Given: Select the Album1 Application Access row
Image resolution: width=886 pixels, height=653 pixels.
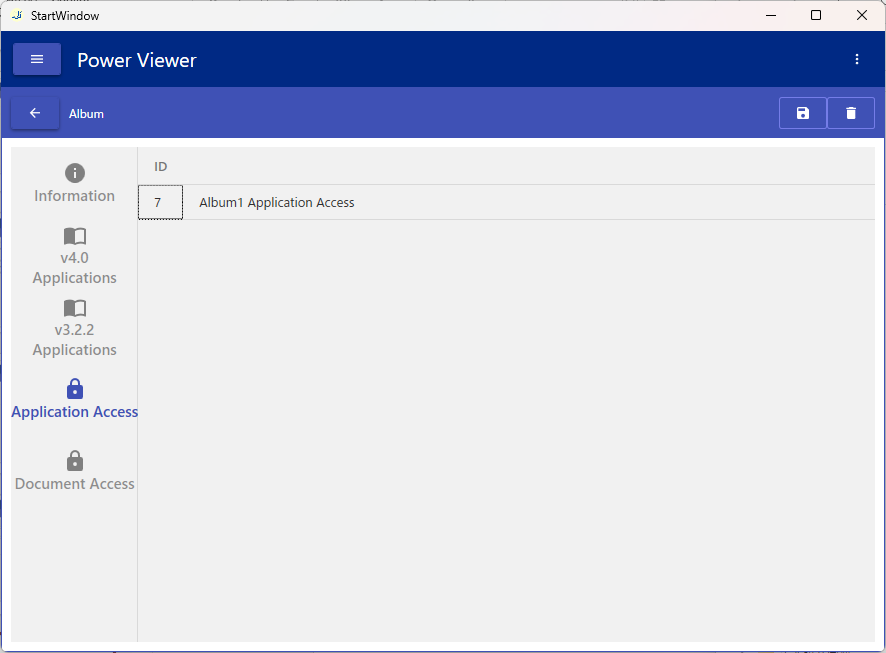Looking at the screenshot, I should [277, 202].
